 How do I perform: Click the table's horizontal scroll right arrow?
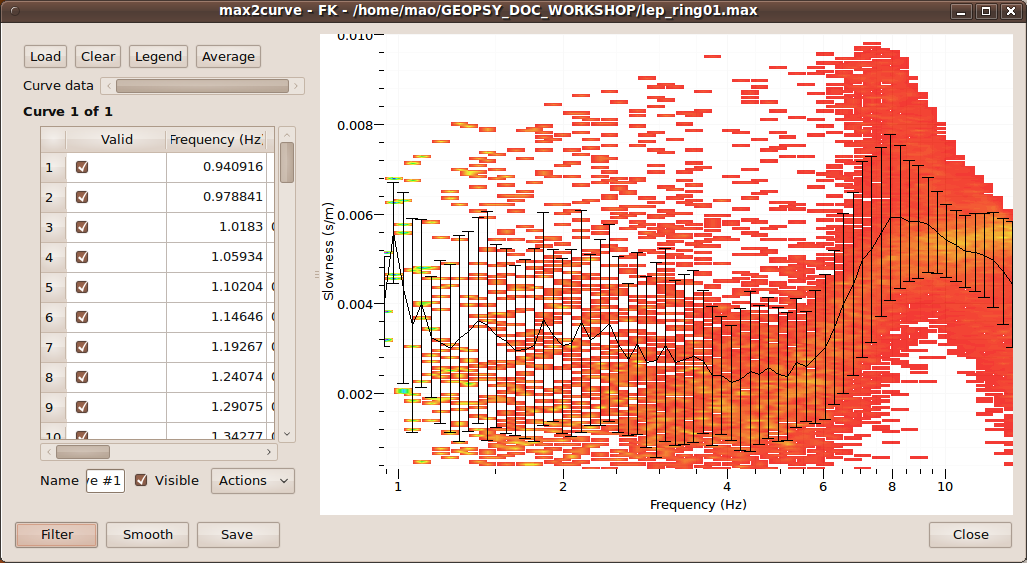(269, 451)
